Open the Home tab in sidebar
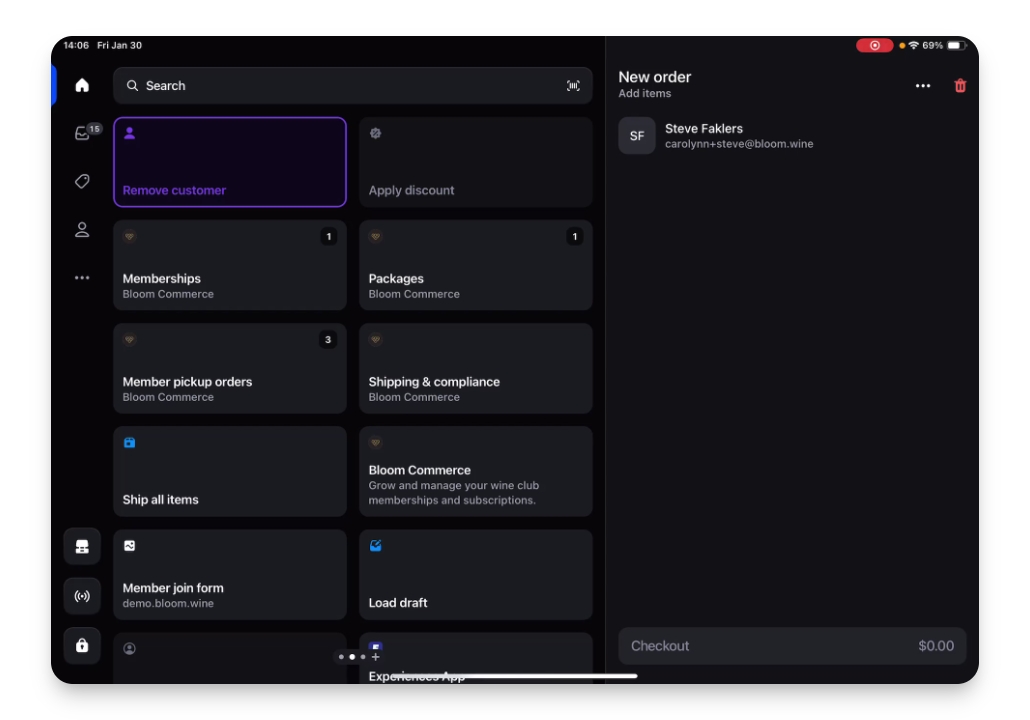The image size is (1030, 720). pyautogui.click(x=81, y=85)
